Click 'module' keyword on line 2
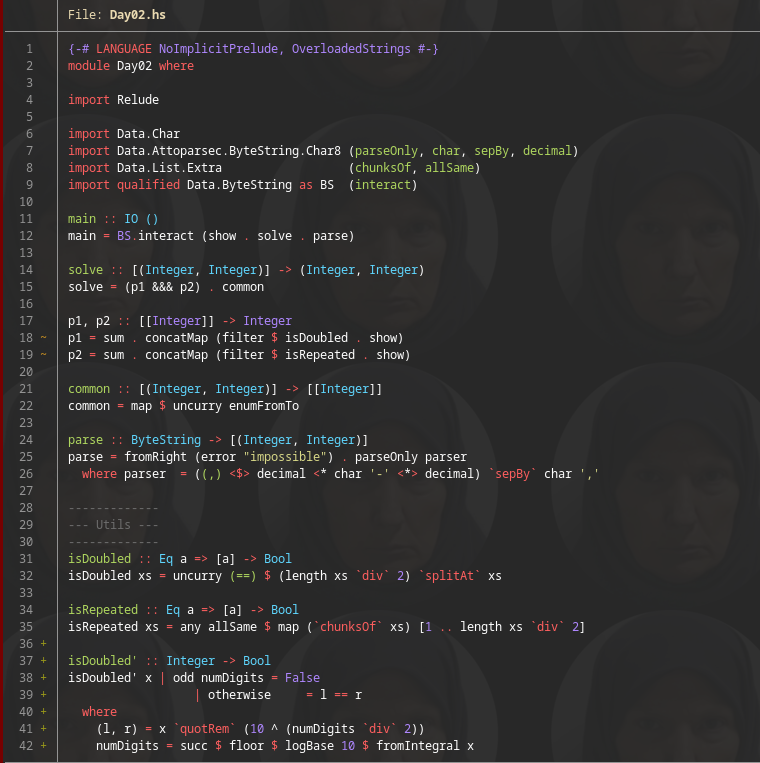This screenshot has width=760, height=763. coord(89,66)
